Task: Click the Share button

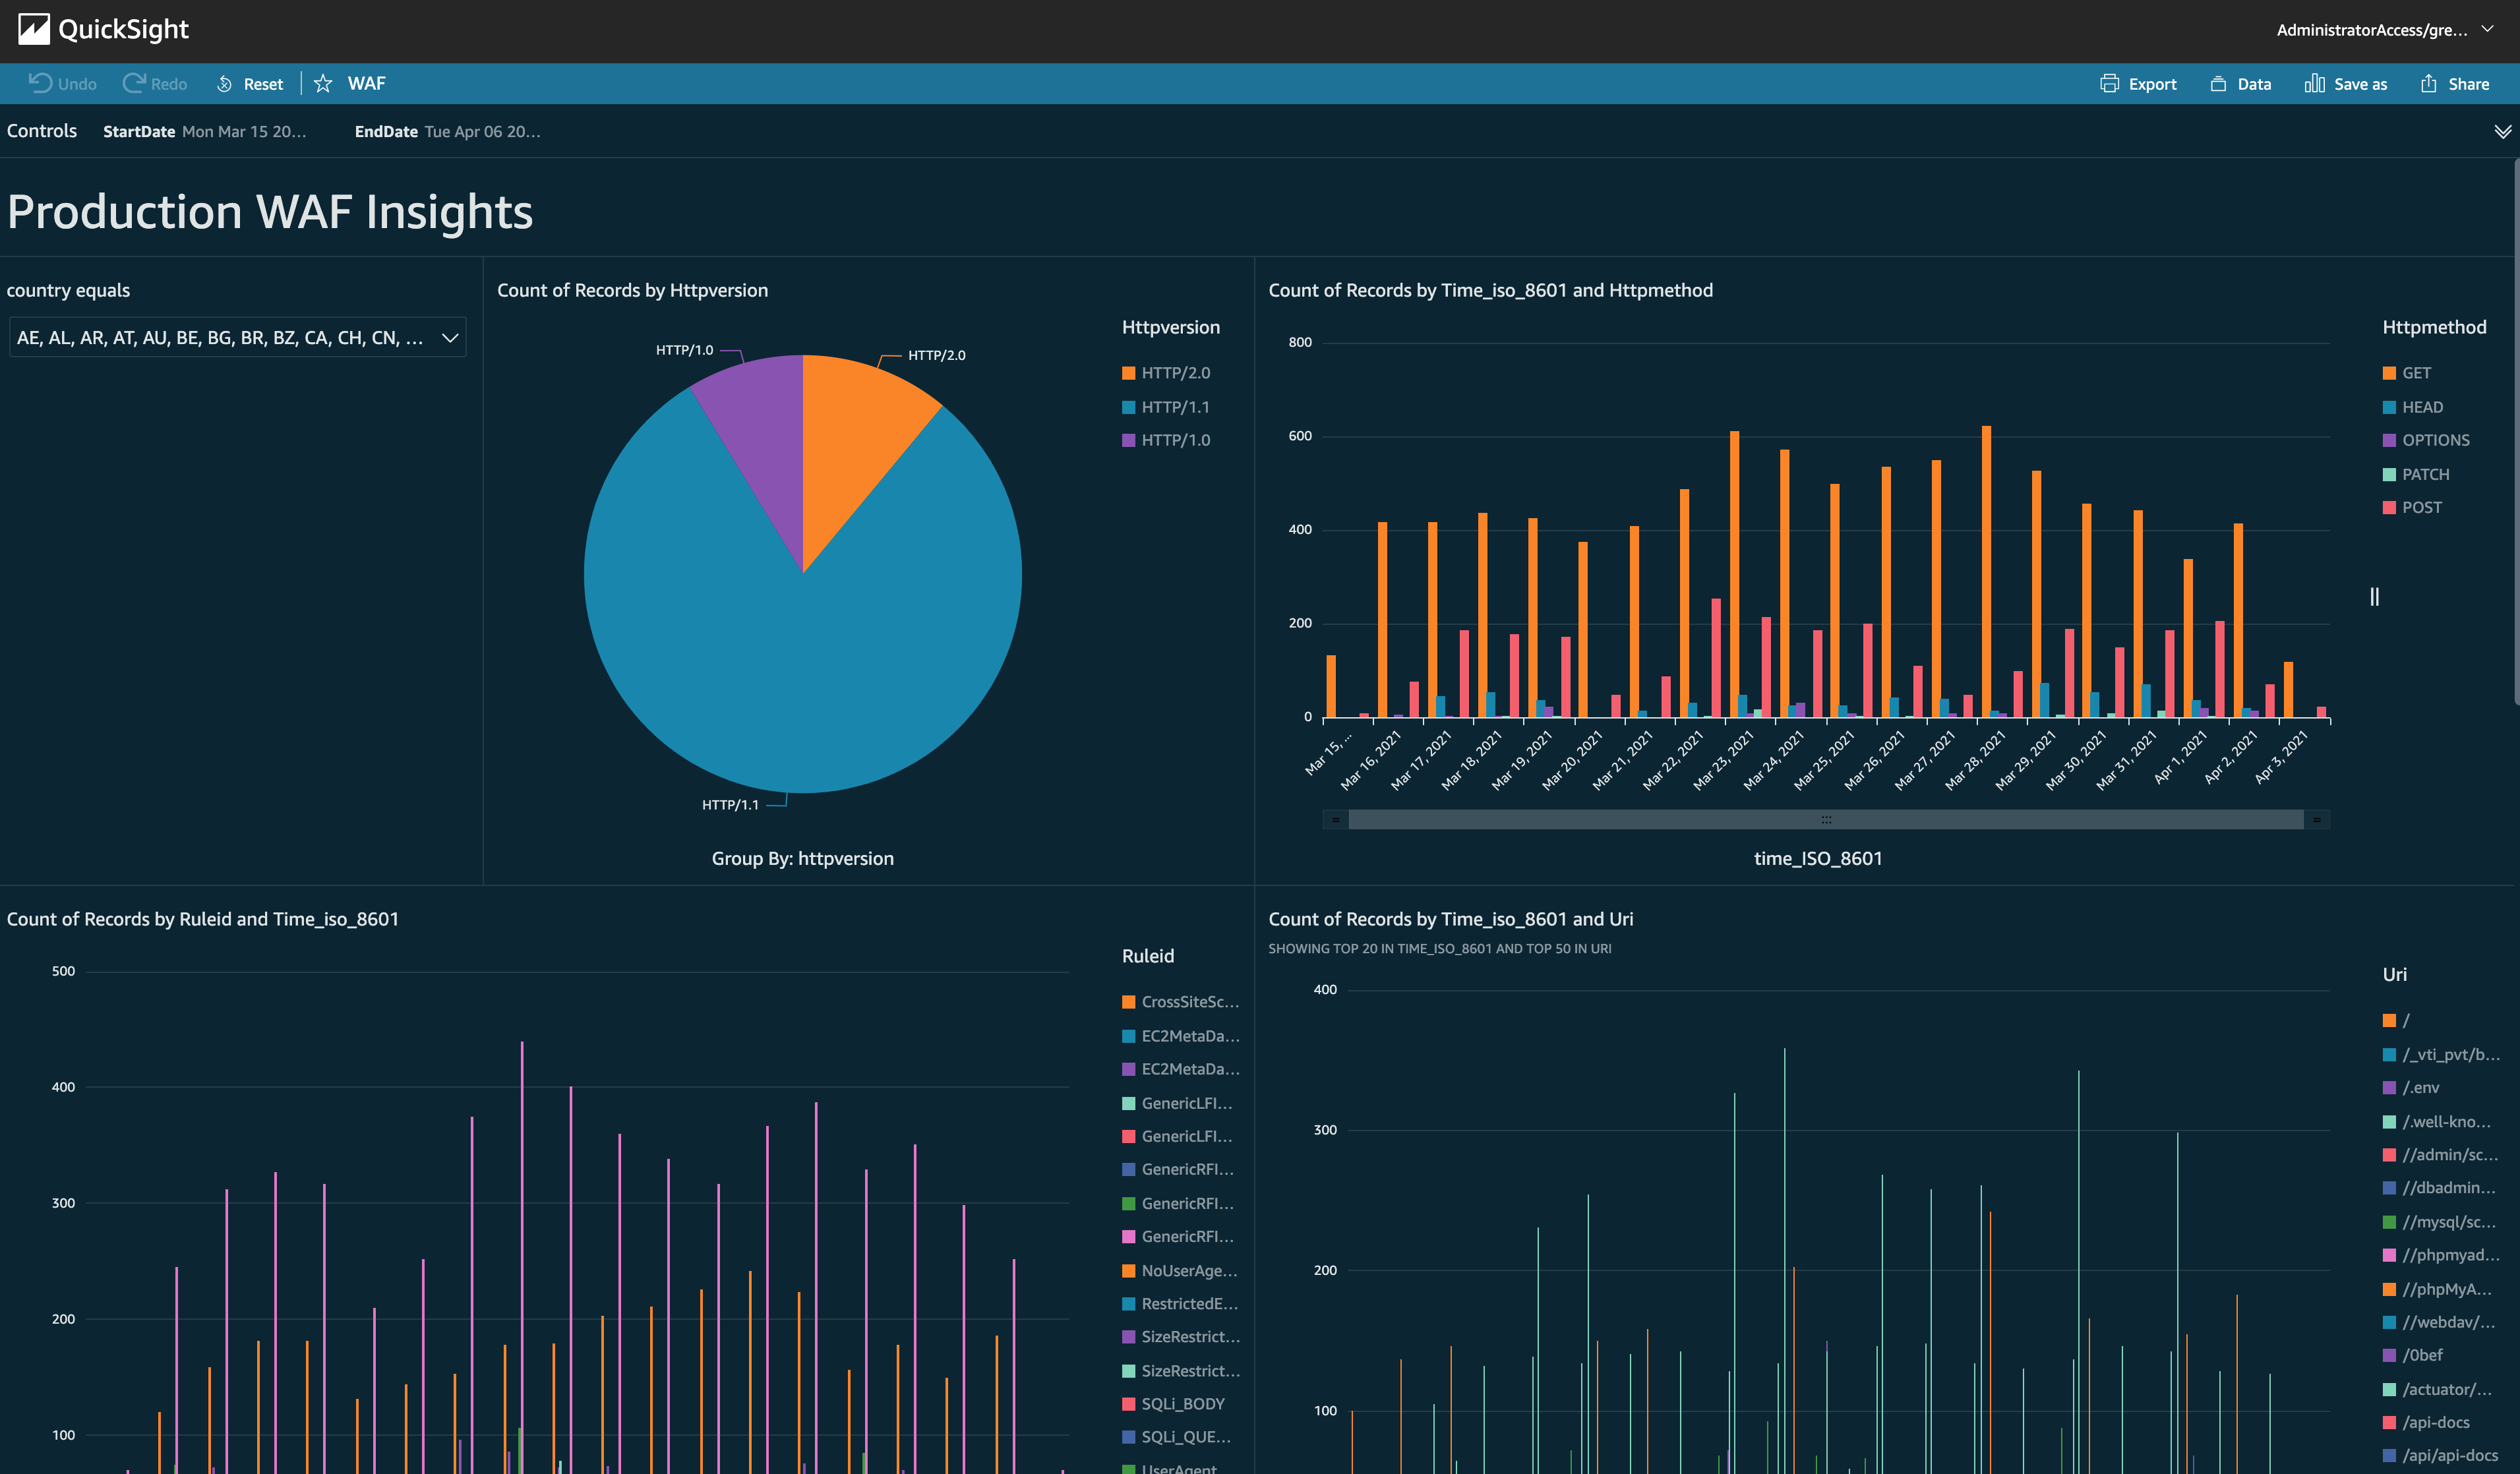Action: click(2454, 84)
